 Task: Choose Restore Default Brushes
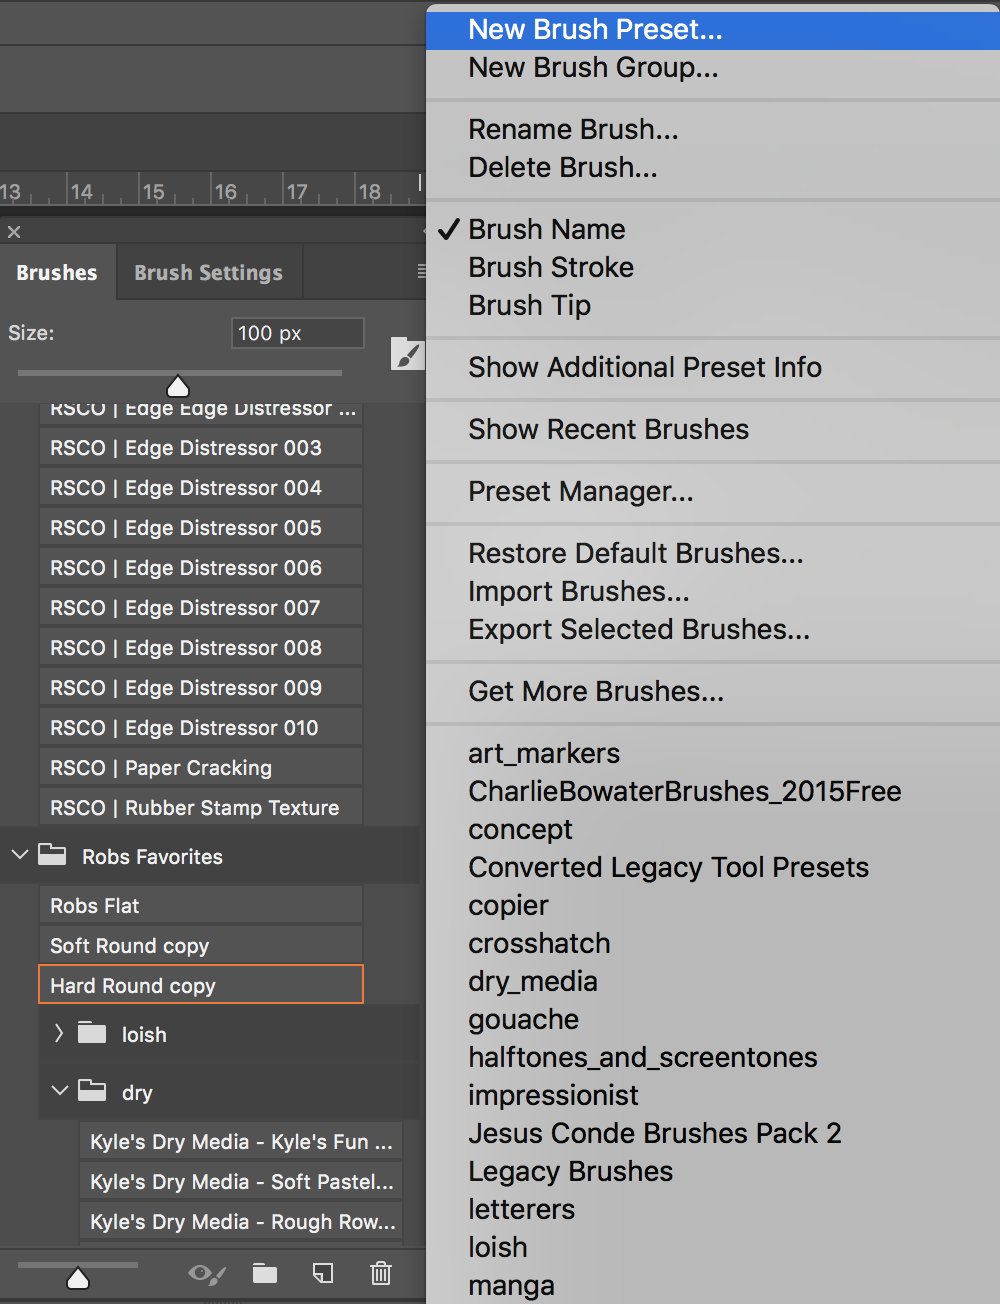tap(713, 554)
